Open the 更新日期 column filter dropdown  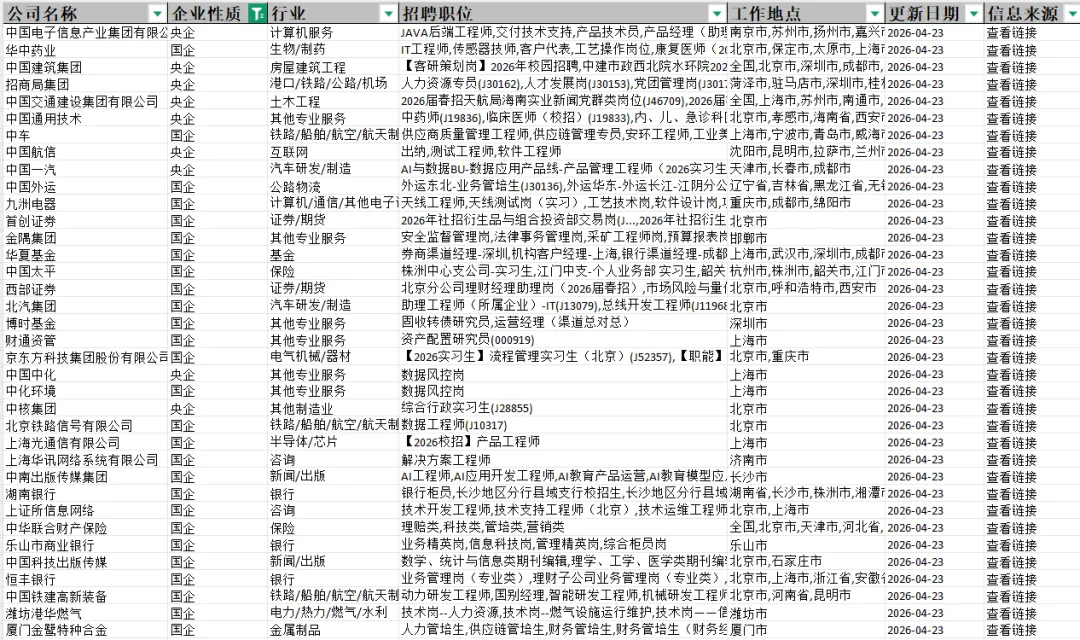pyautogui.click(x=974, y=14)
